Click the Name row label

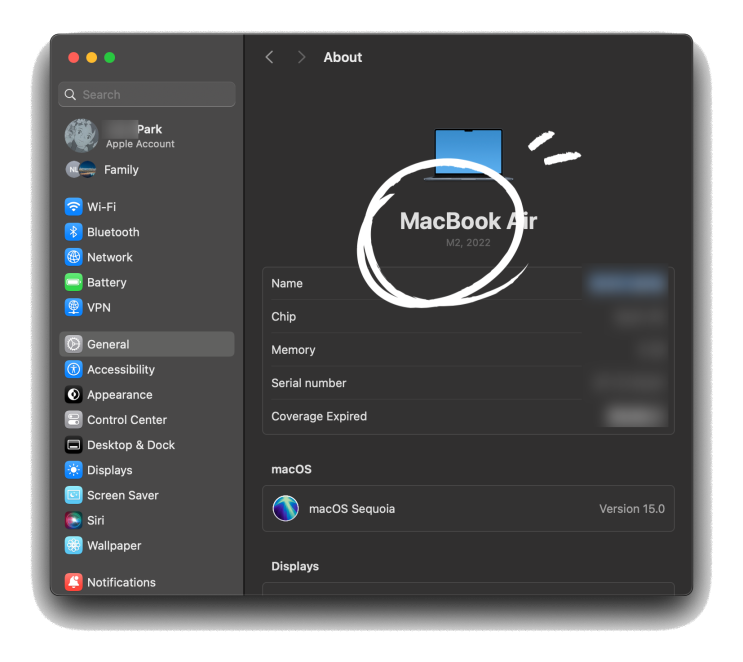point(287,283)
